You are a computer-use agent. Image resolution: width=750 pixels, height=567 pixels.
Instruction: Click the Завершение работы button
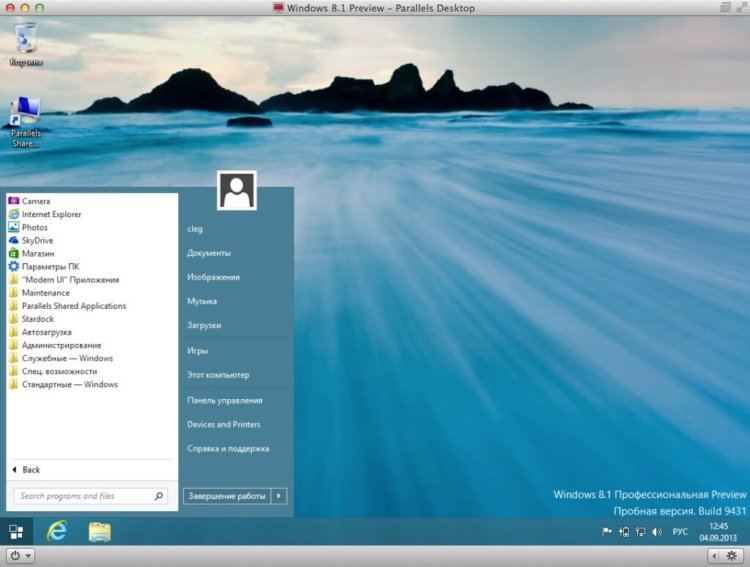tap(227, 496)
